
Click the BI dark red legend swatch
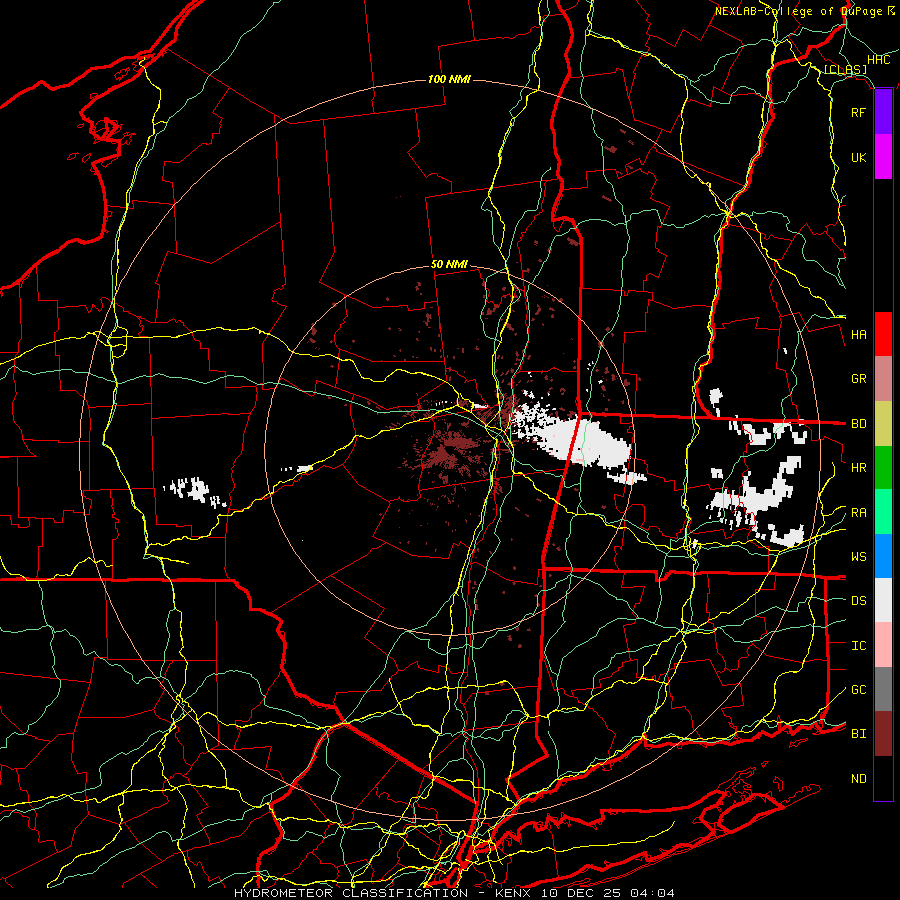pyautogui.click(x=883, y=734)
